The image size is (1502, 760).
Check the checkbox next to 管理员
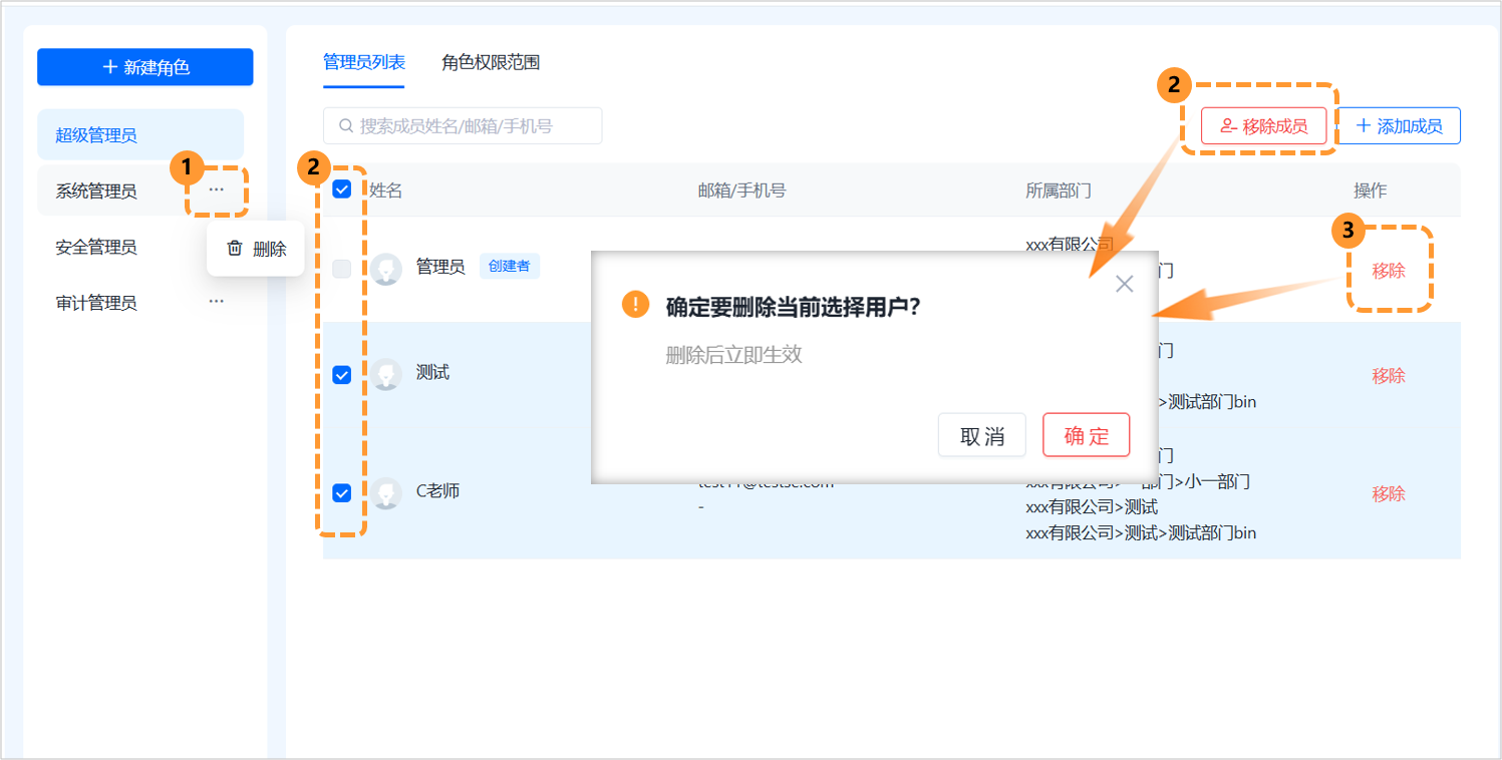[341, 268]
